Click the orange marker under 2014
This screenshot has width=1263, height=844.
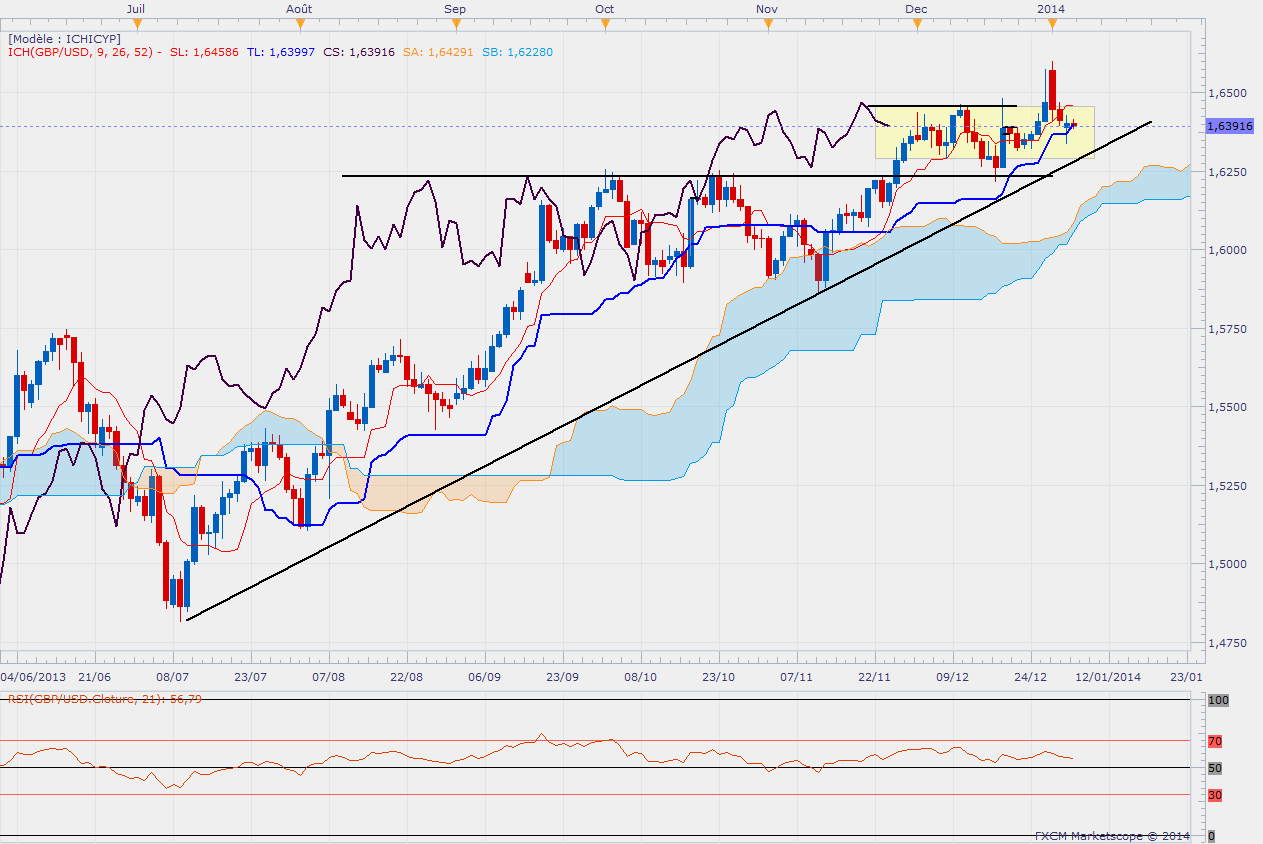(1050, 24)
